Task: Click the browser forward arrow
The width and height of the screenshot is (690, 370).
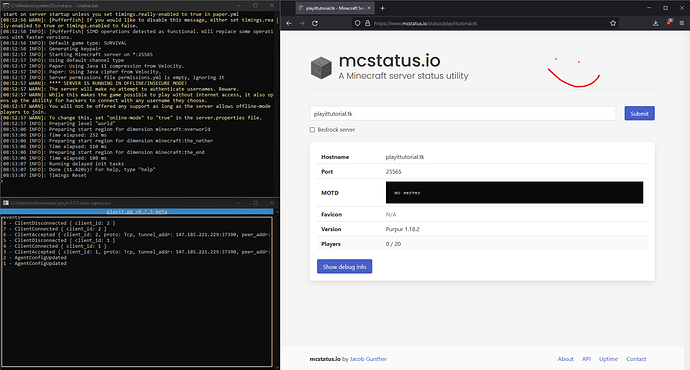Action: click(x=302, y=23)
